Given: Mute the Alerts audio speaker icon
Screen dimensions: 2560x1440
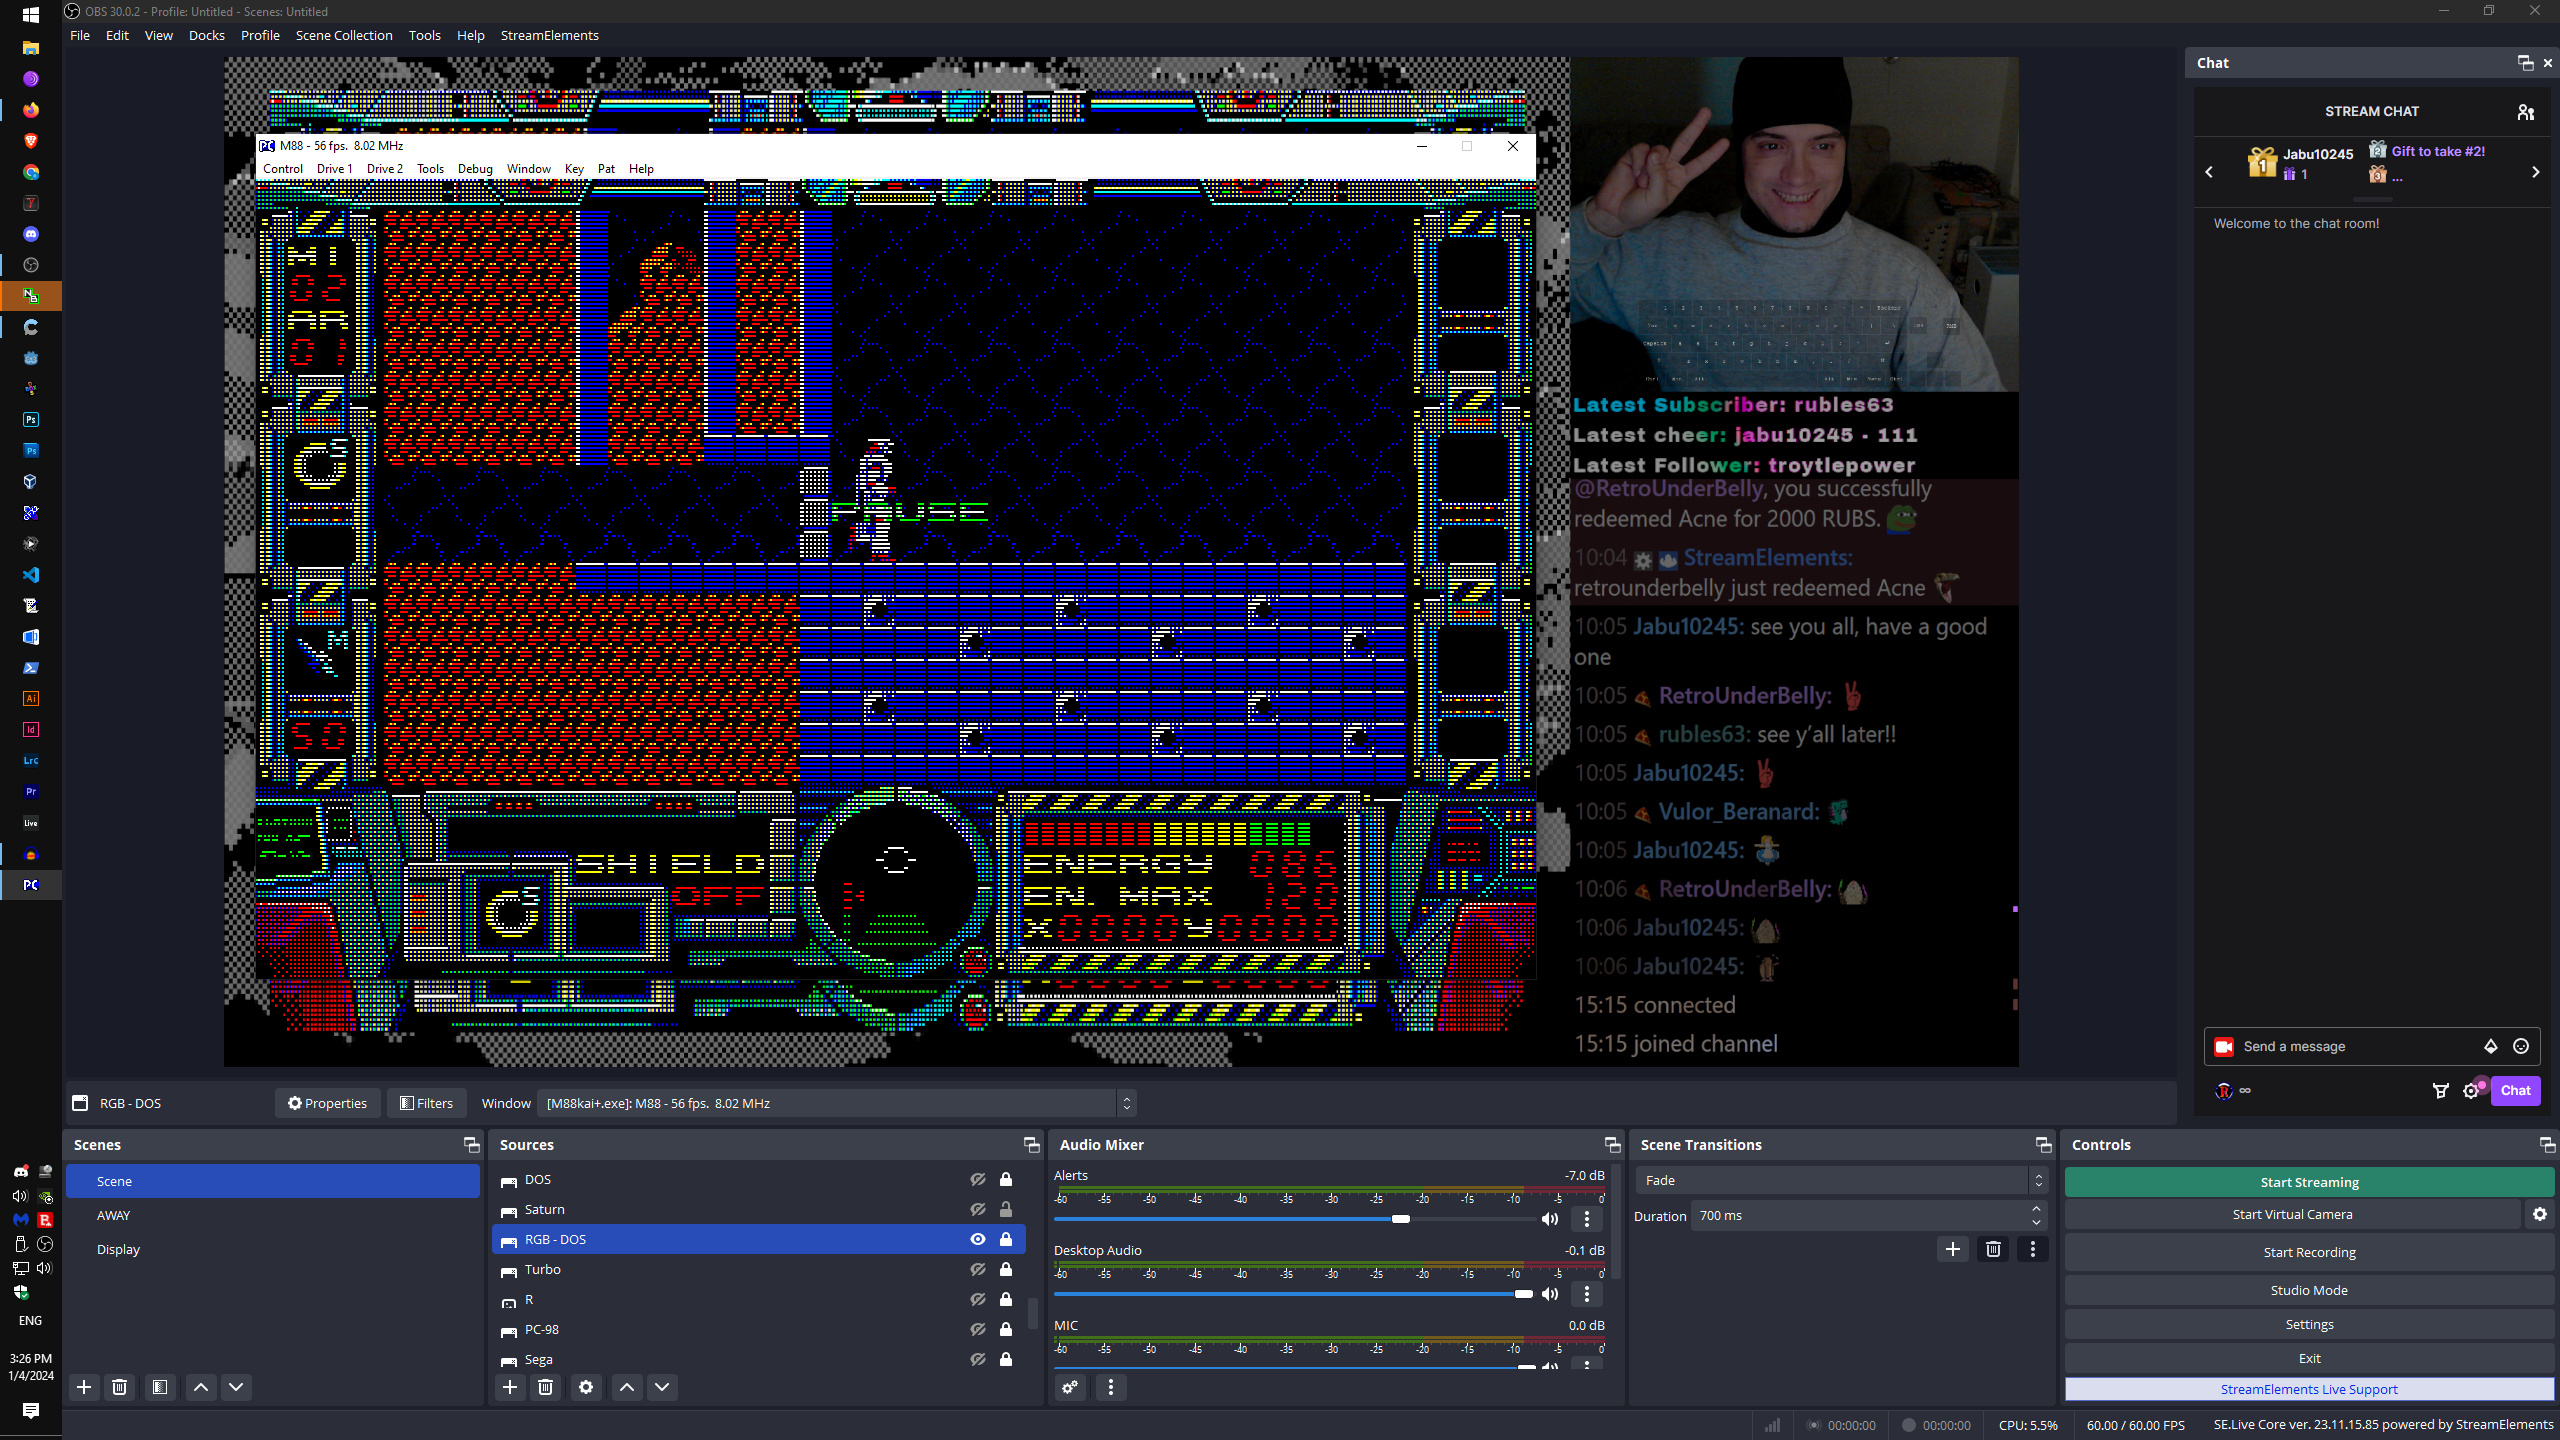Looking at the screenshot, I should coord(1550,1219).
